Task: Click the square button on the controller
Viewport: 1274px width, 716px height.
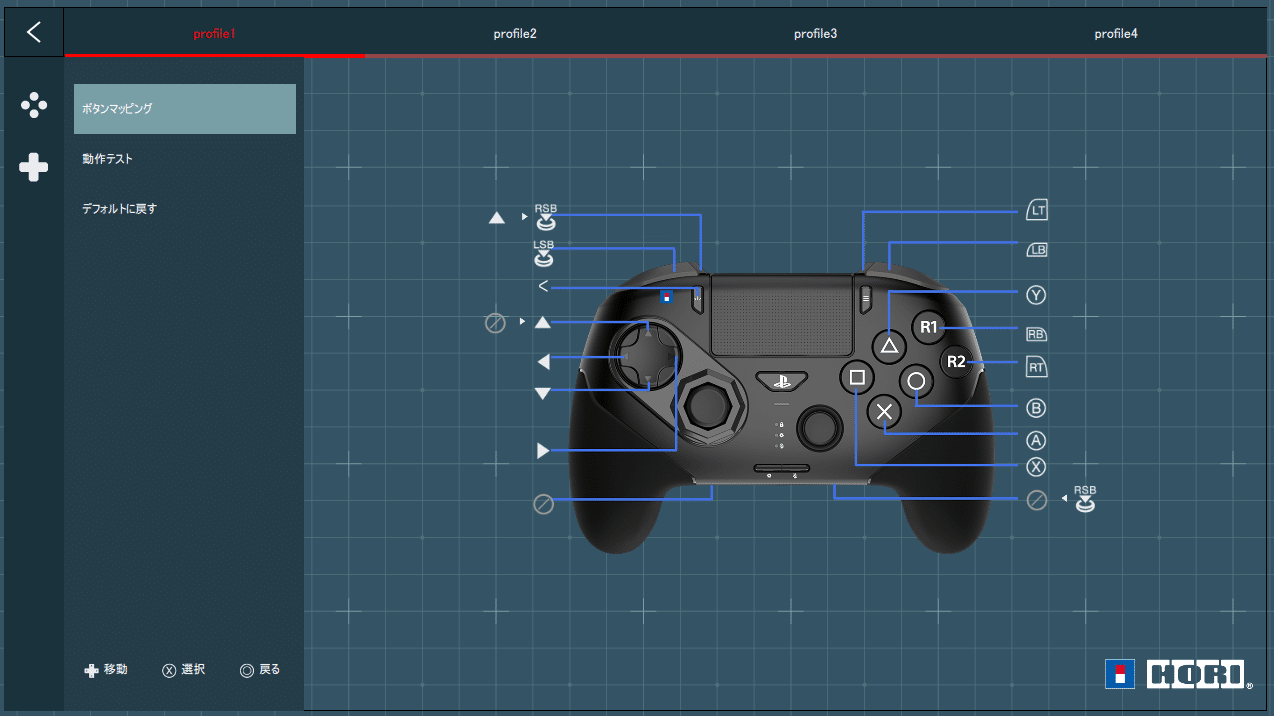Action: pos(856,378)
